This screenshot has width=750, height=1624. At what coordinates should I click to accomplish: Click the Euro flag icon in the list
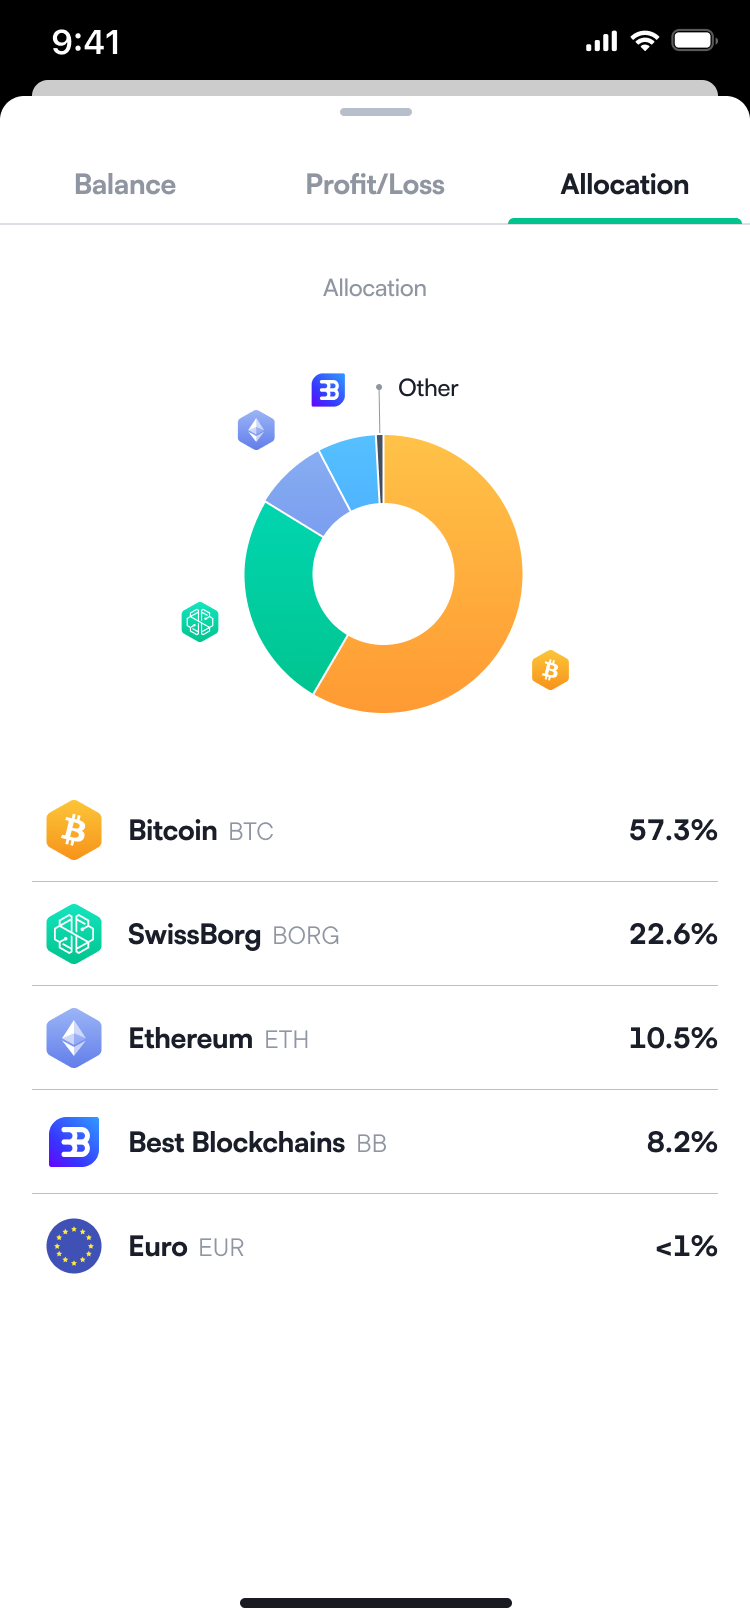[x=74, y=1246]
